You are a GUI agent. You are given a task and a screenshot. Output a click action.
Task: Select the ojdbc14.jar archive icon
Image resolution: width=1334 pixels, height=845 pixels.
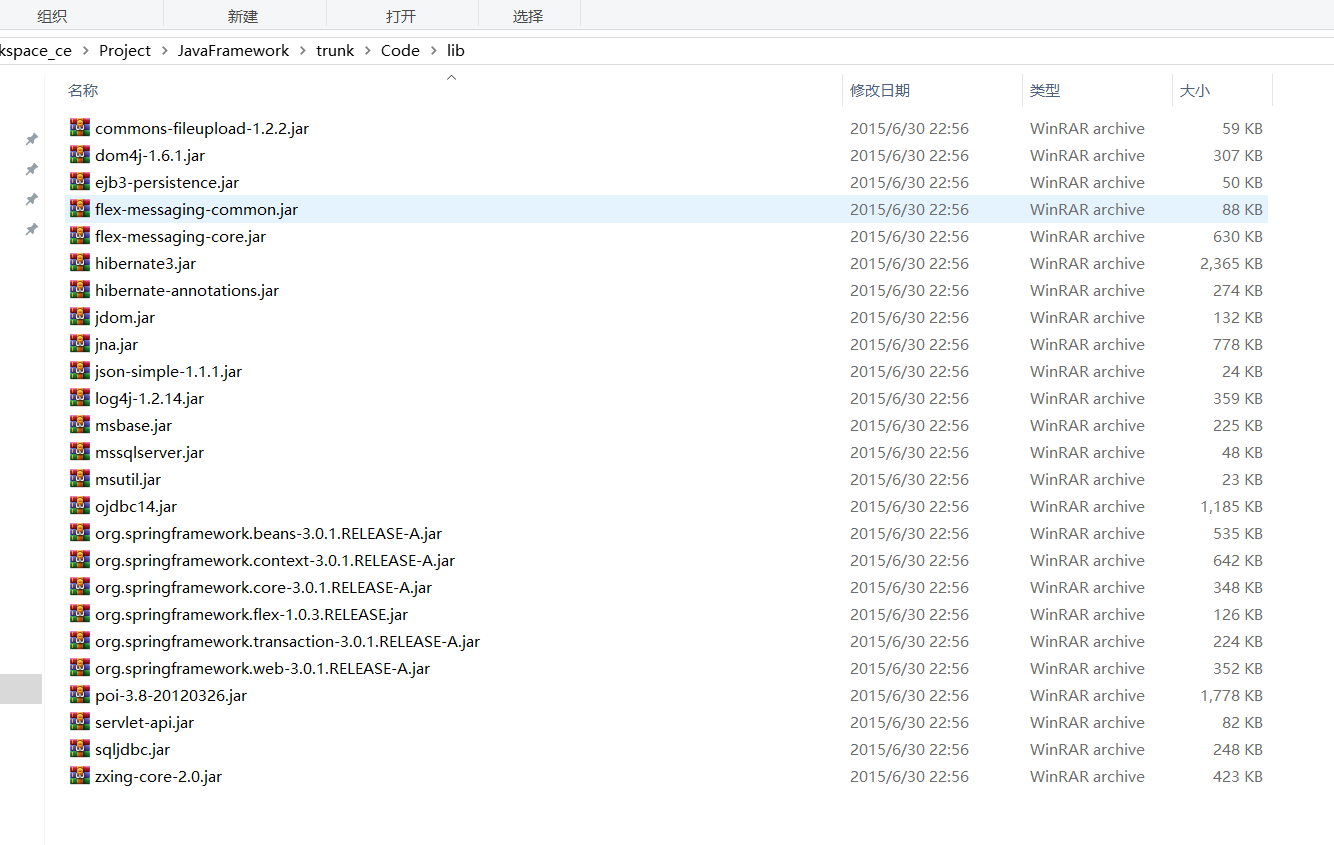(x=80, y=506)
